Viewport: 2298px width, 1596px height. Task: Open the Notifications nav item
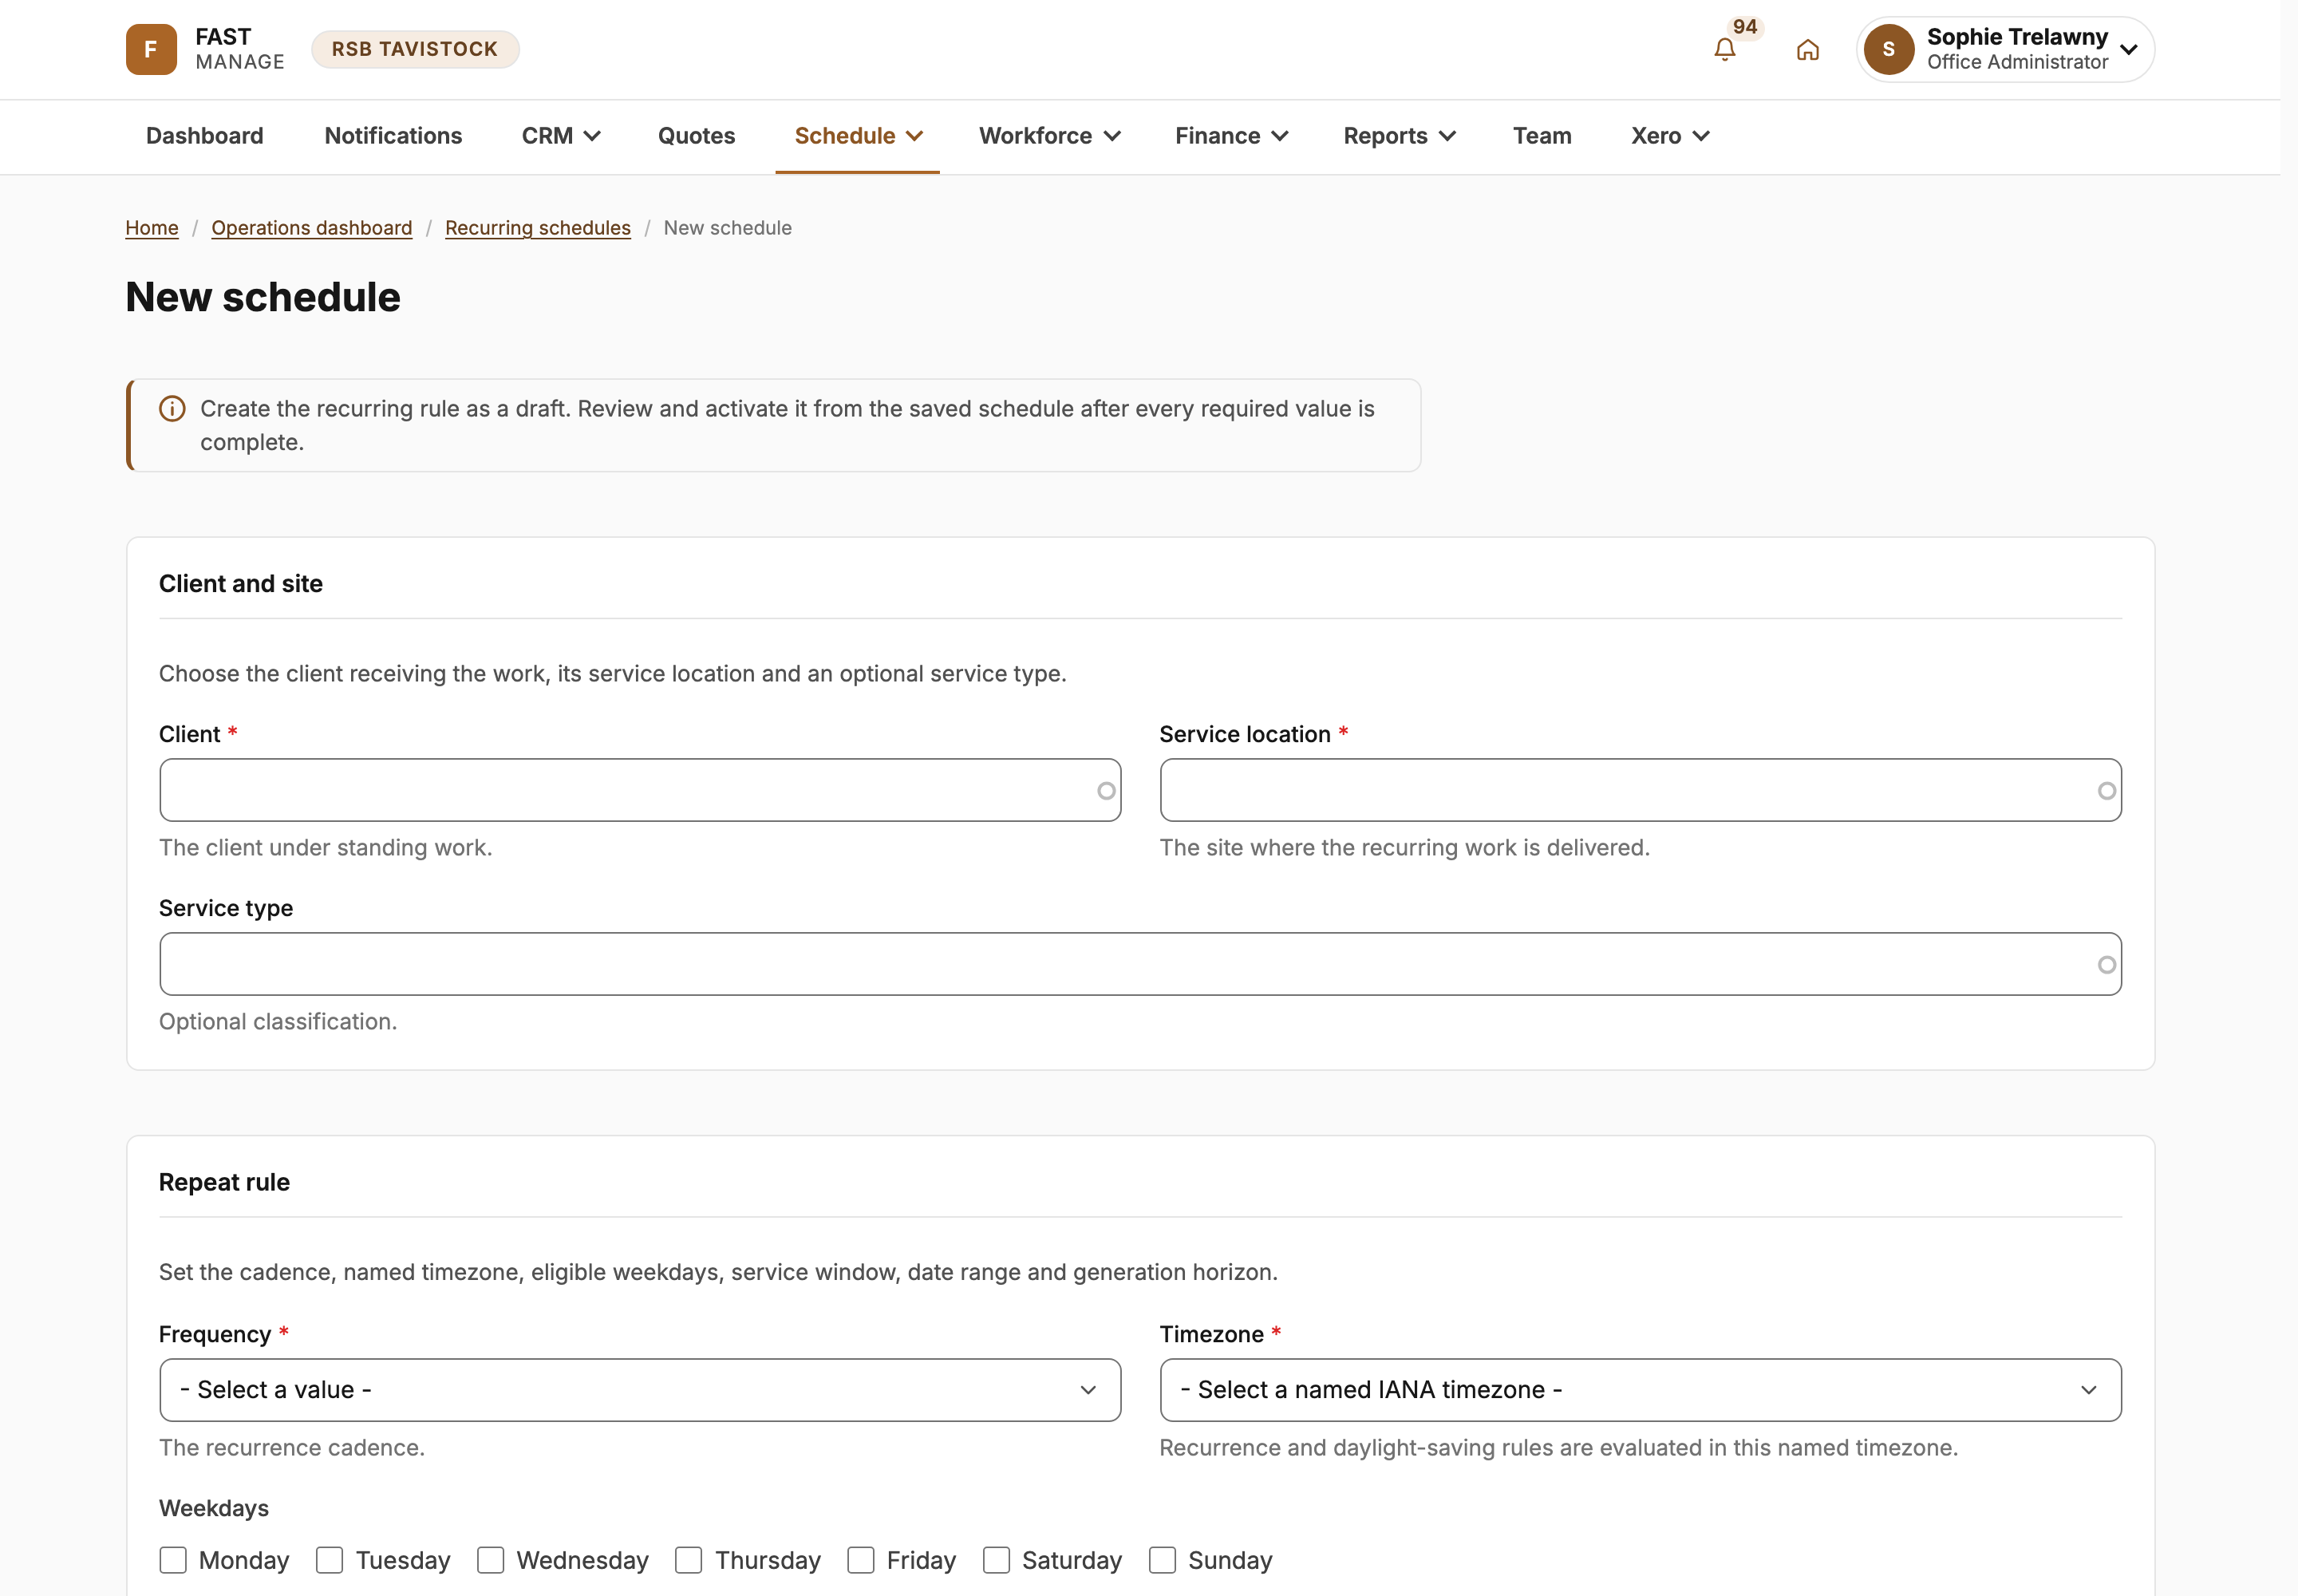393,136
